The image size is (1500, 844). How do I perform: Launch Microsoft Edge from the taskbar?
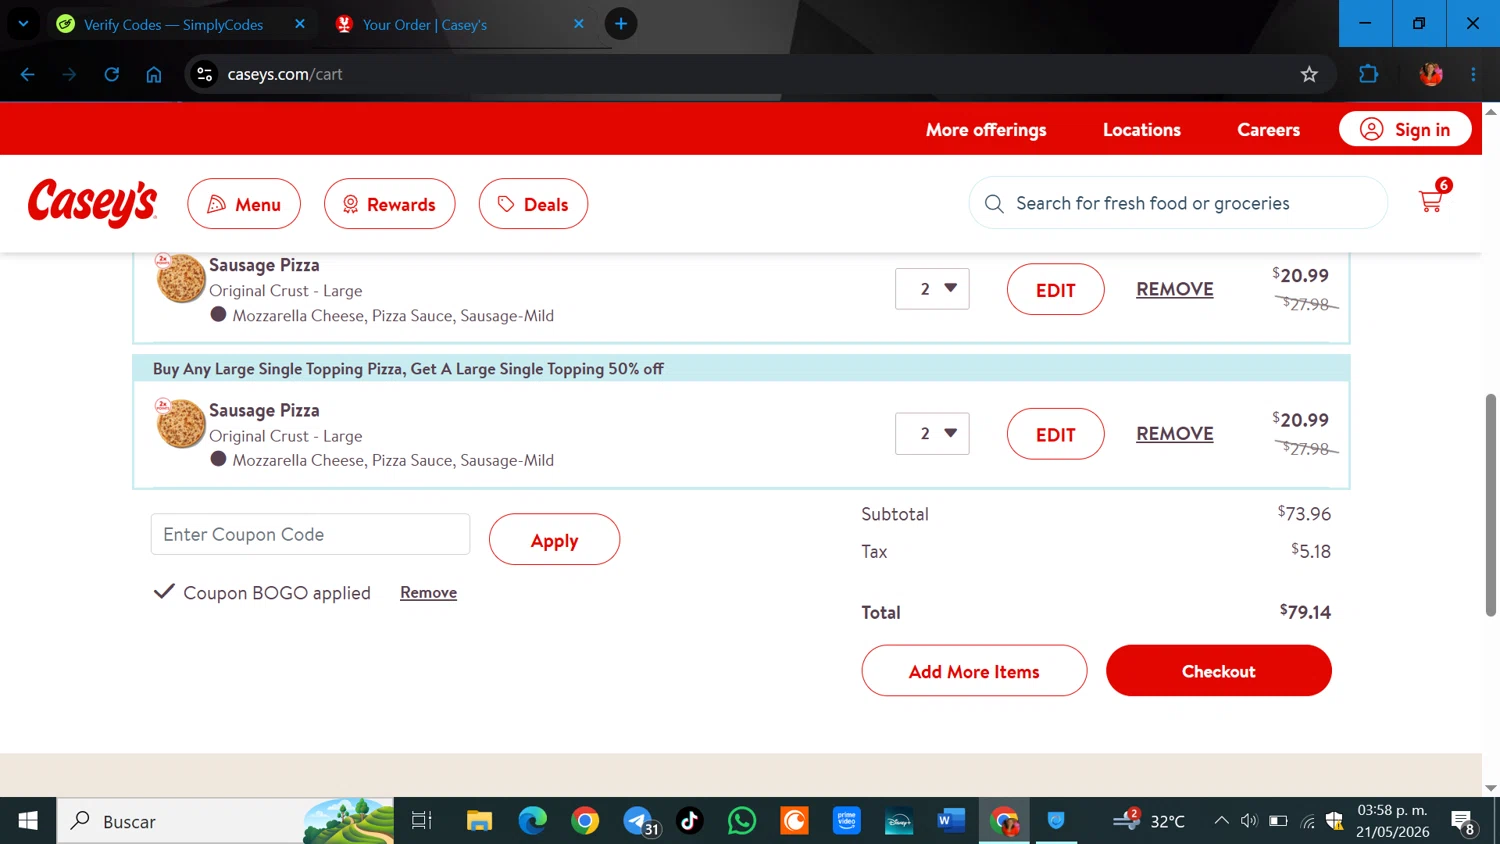pos(532,821)
